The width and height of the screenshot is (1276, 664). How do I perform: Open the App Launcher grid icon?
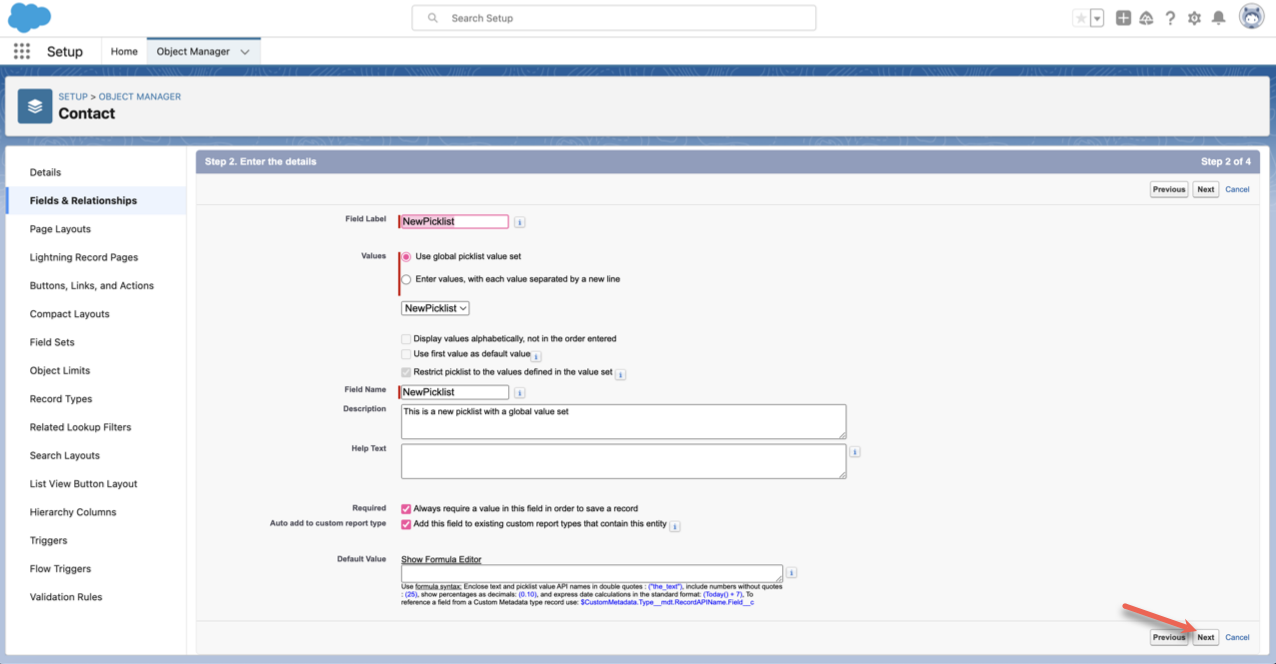(x=22, y=51)
